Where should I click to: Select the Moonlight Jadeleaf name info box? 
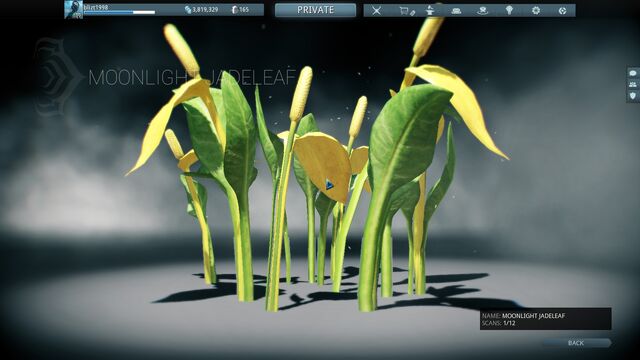545,319
